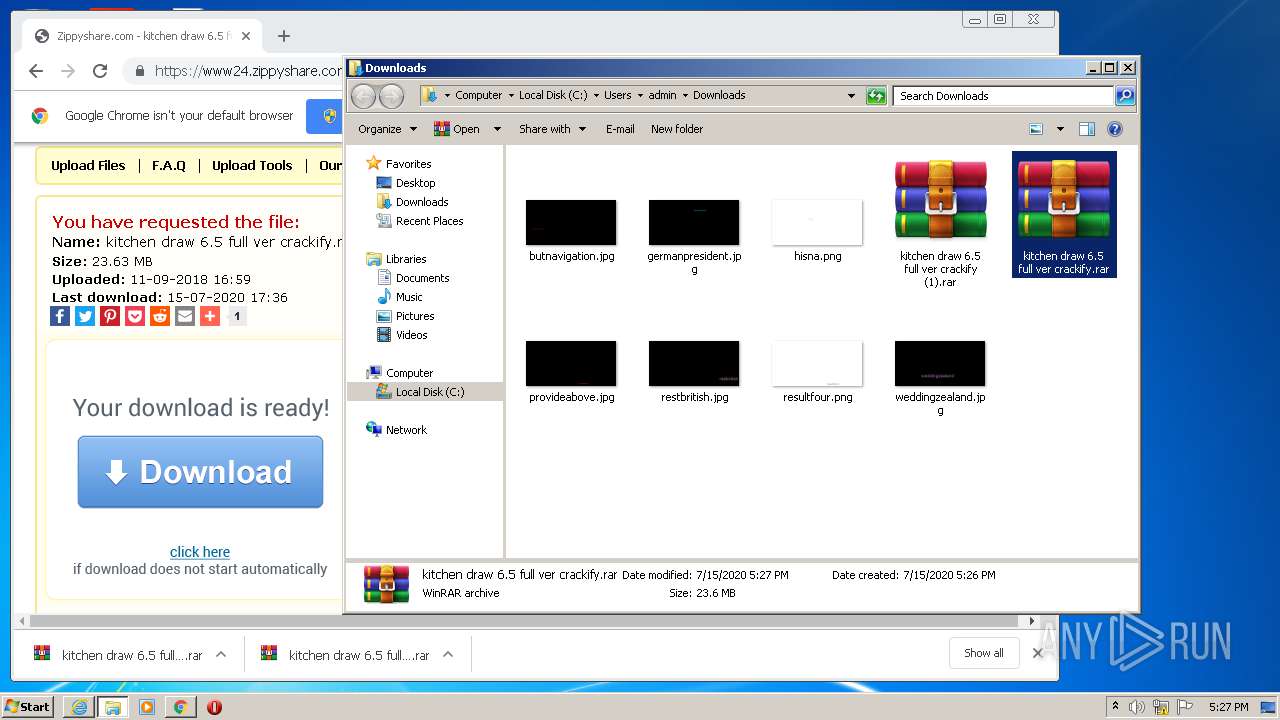Open the Pictures library
The width and height of the screenshot is (1280, 720).
pos(405,316)
